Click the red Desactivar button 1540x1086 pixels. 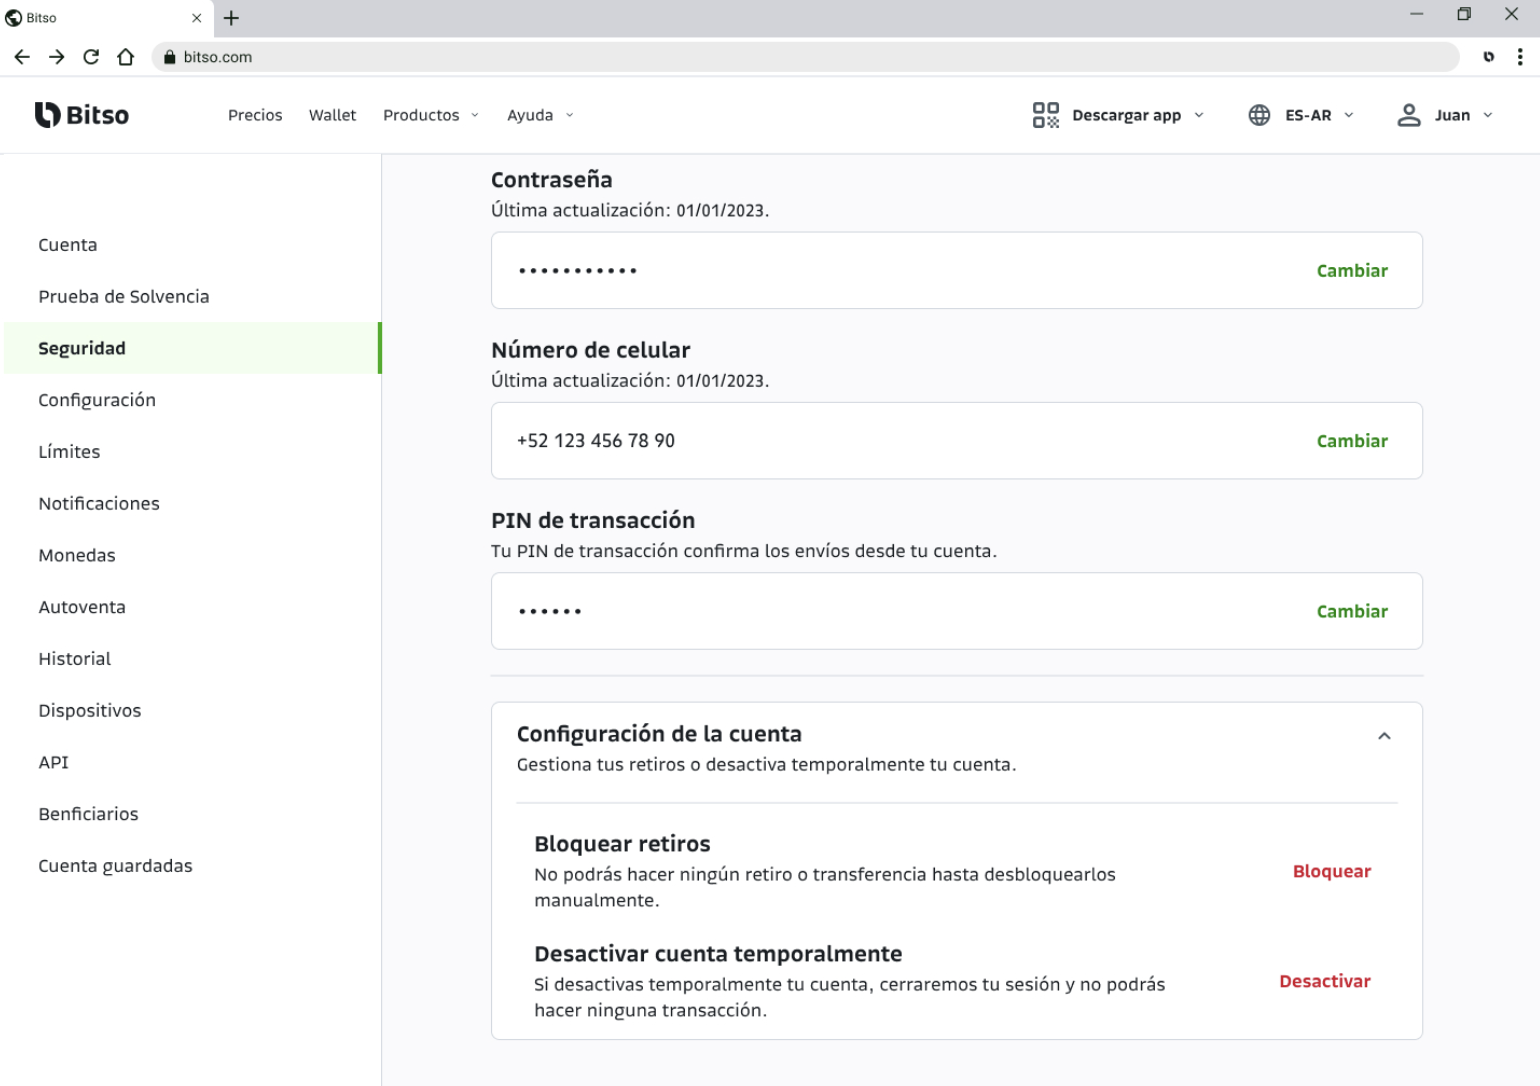[x=1325, y=981]
